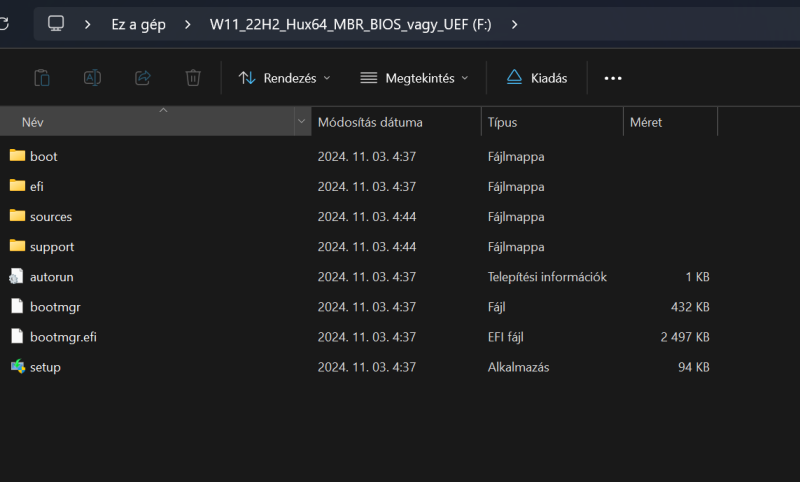800x482 pixels.
Task: Click 'Fájlmappa' type in support row
Action: point(516,247)
